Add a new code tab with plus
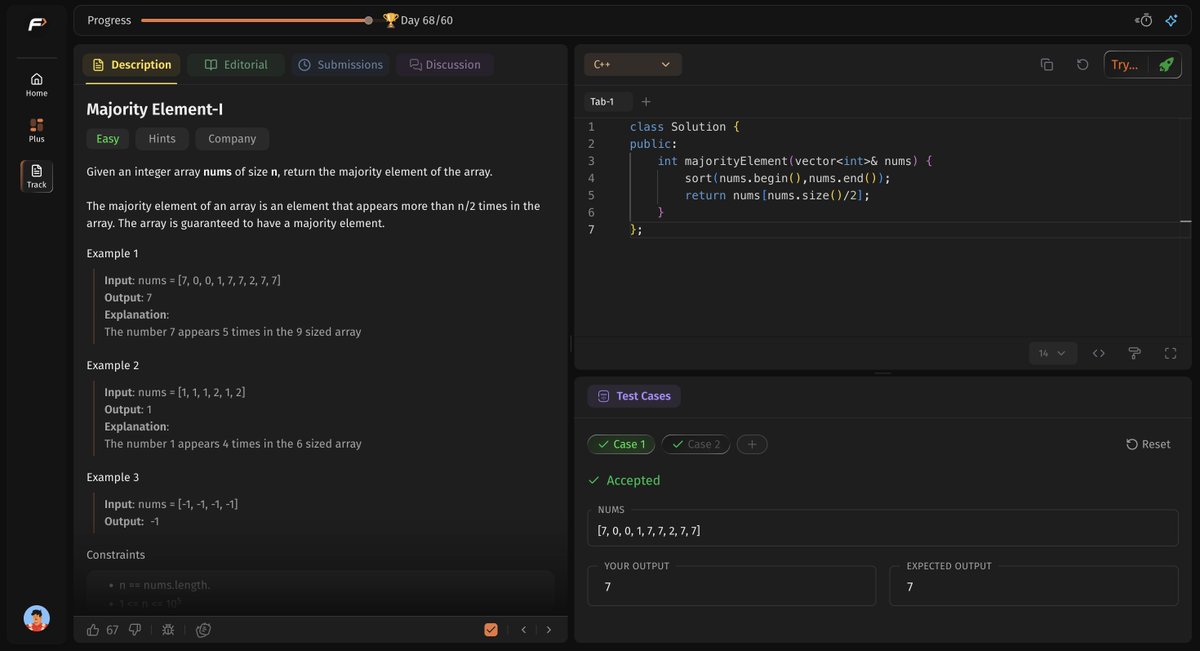 [x=646, y=101]
